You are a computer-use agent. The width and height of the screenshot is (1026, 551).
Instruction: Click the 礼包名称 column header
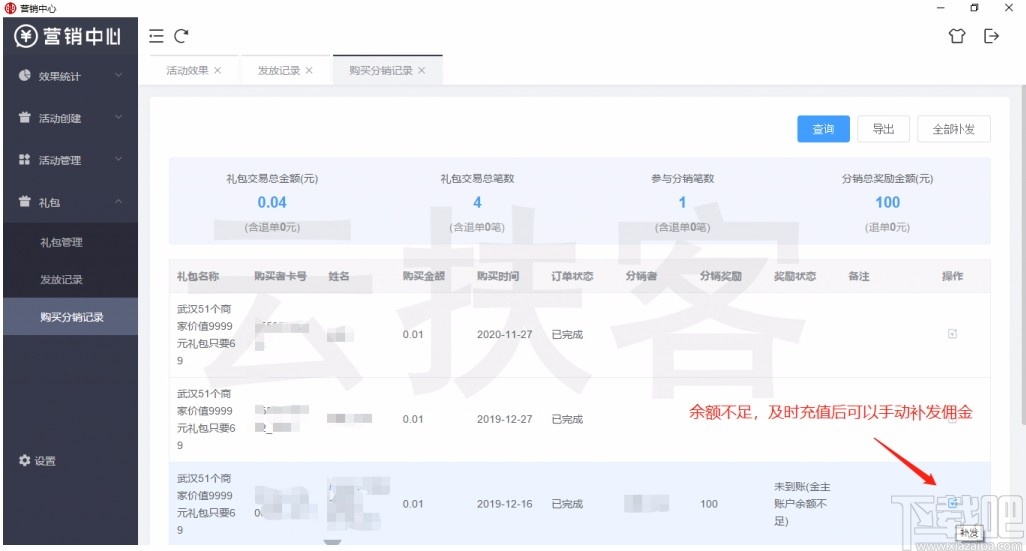click(x=198, y=276)
